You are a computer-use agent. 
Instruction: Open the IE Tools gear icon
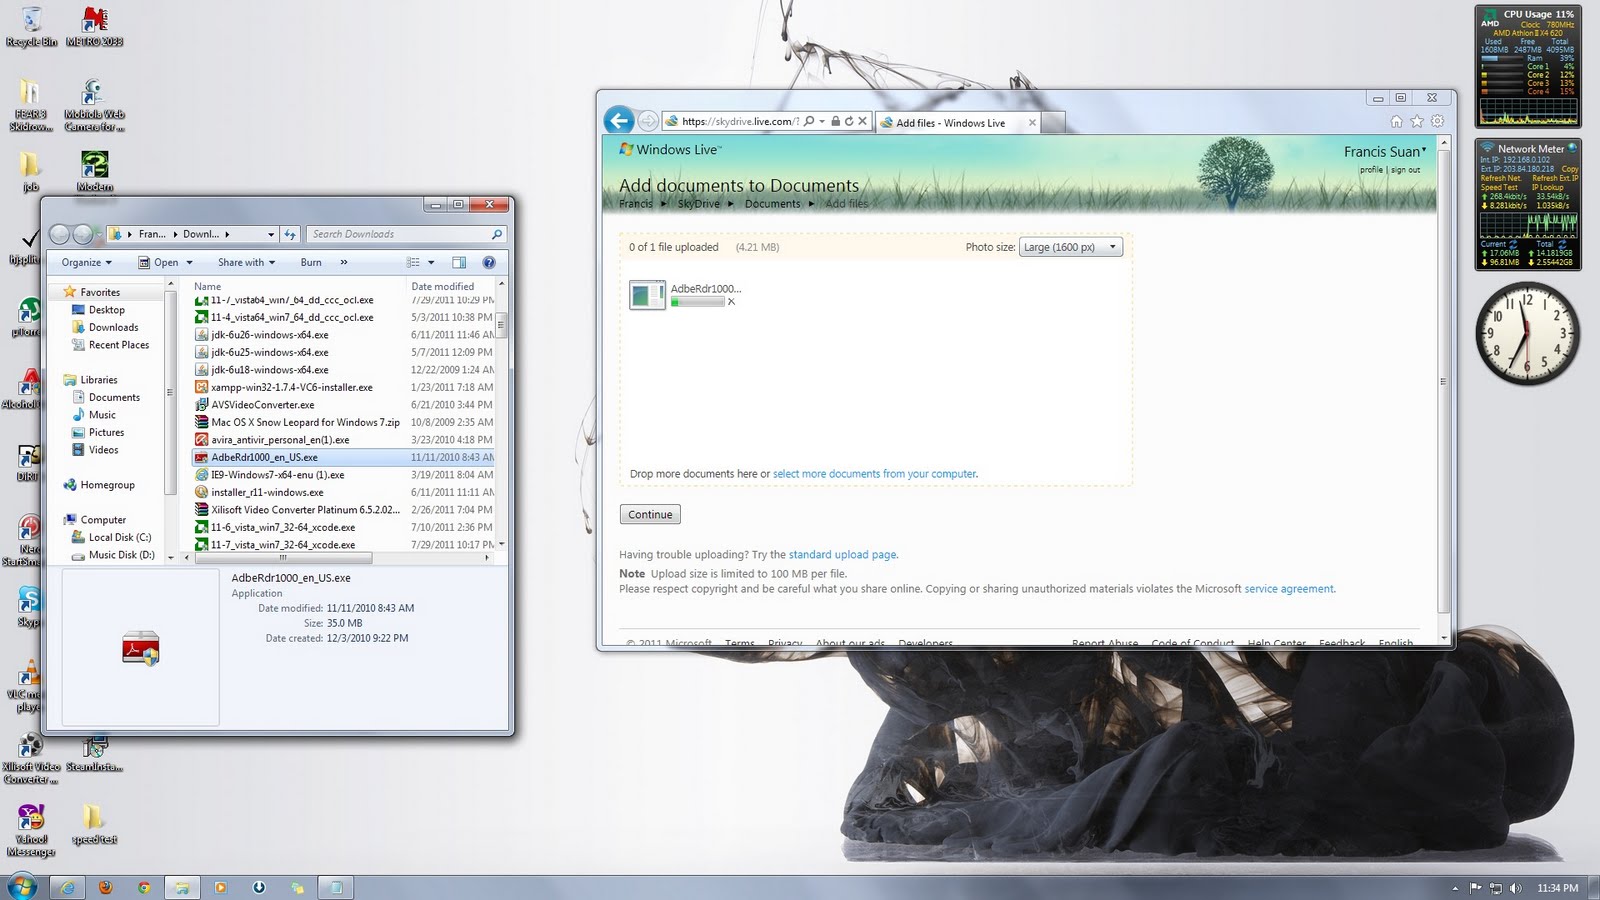click(x=1437, y=122)
